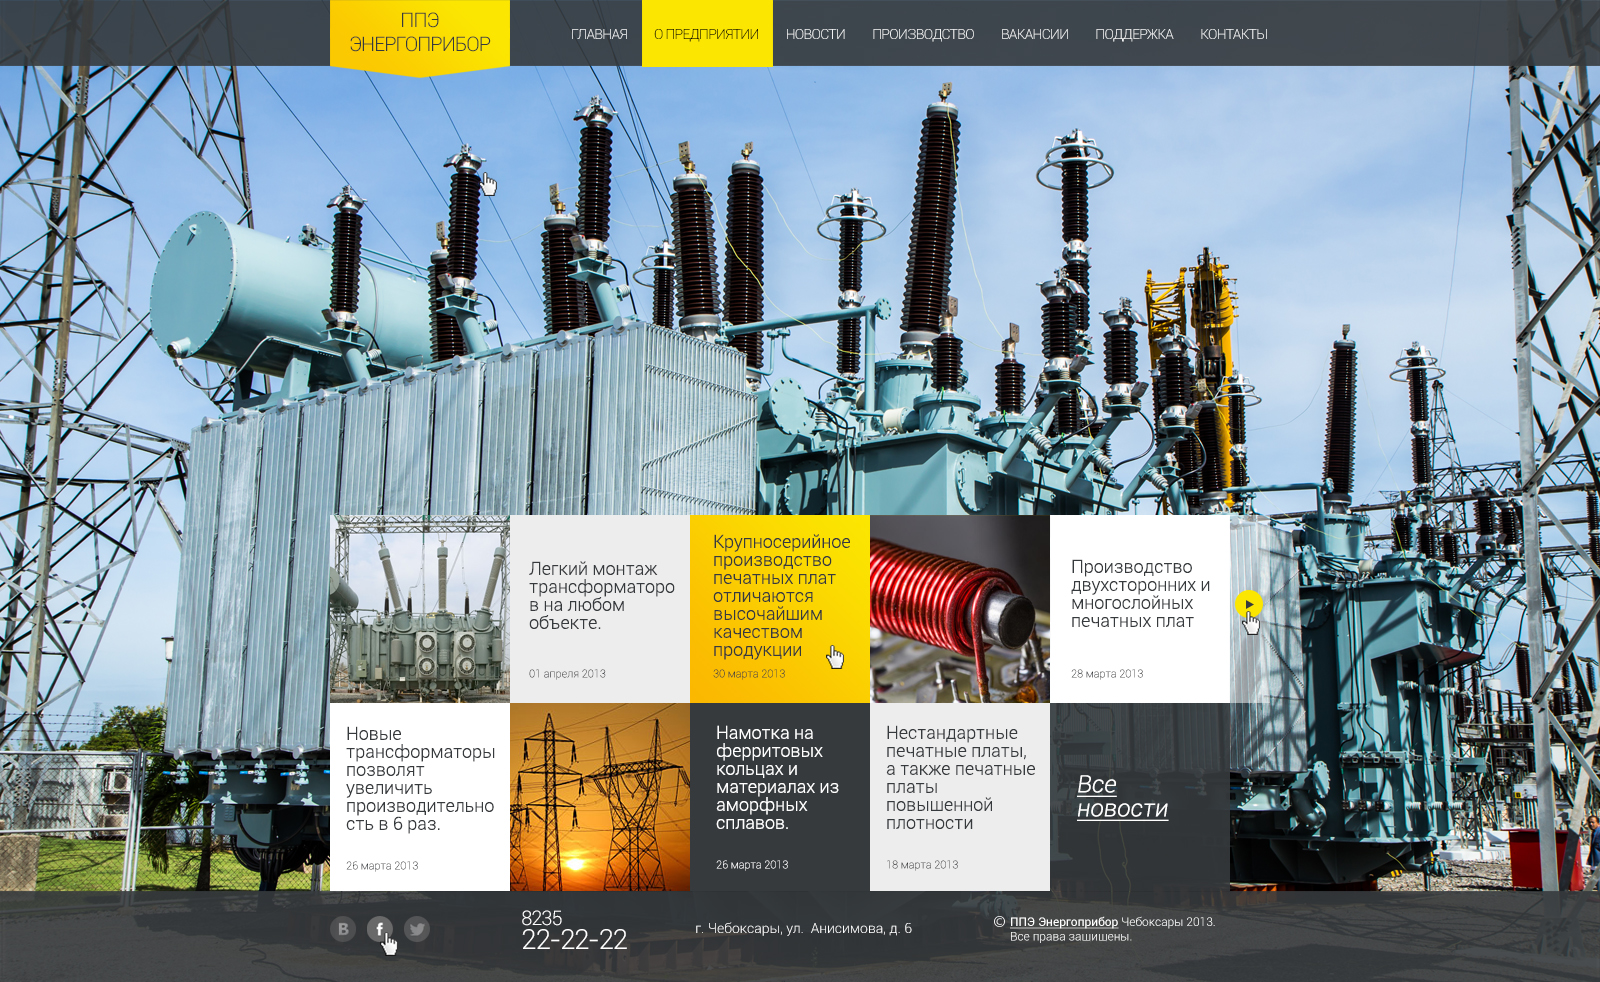
Task: Click the yellow next-arrow news button
Action: click(1248, 604)
